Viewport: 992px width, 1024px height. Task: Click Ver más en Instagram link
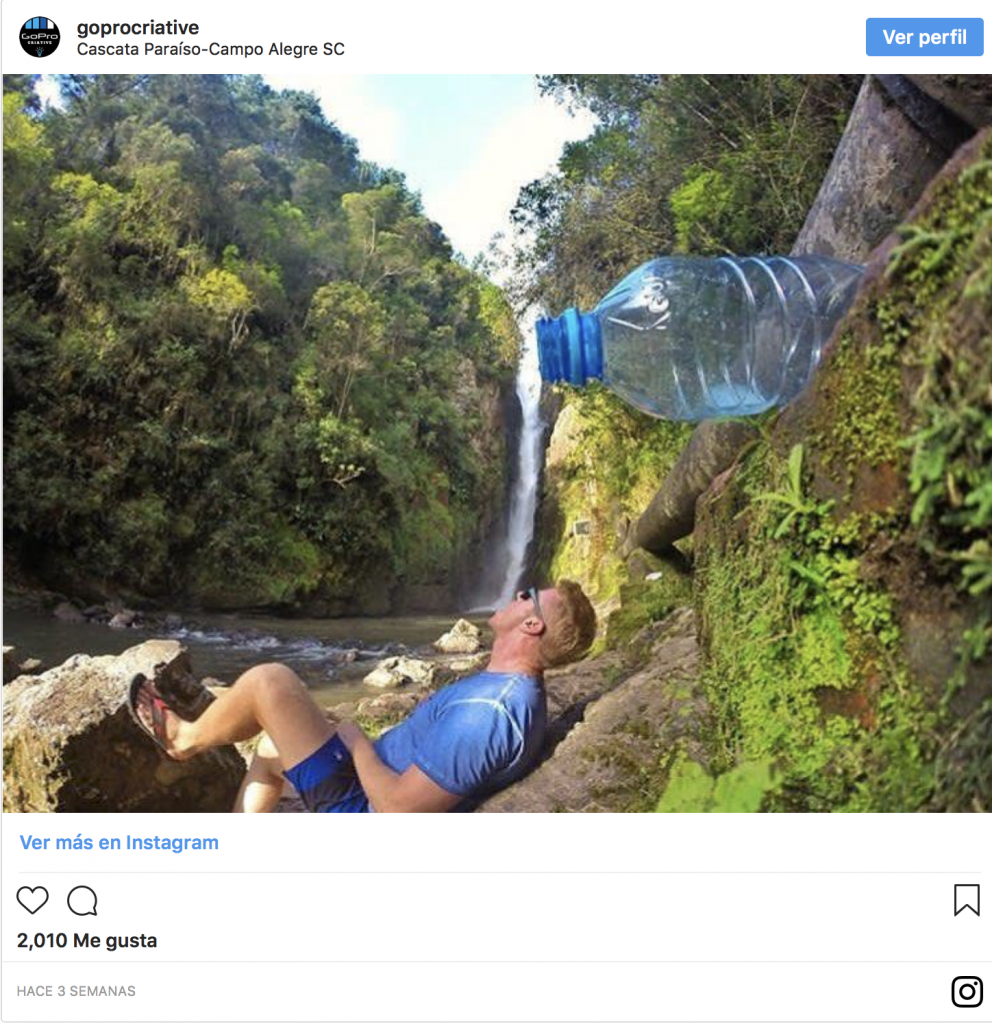119,842
